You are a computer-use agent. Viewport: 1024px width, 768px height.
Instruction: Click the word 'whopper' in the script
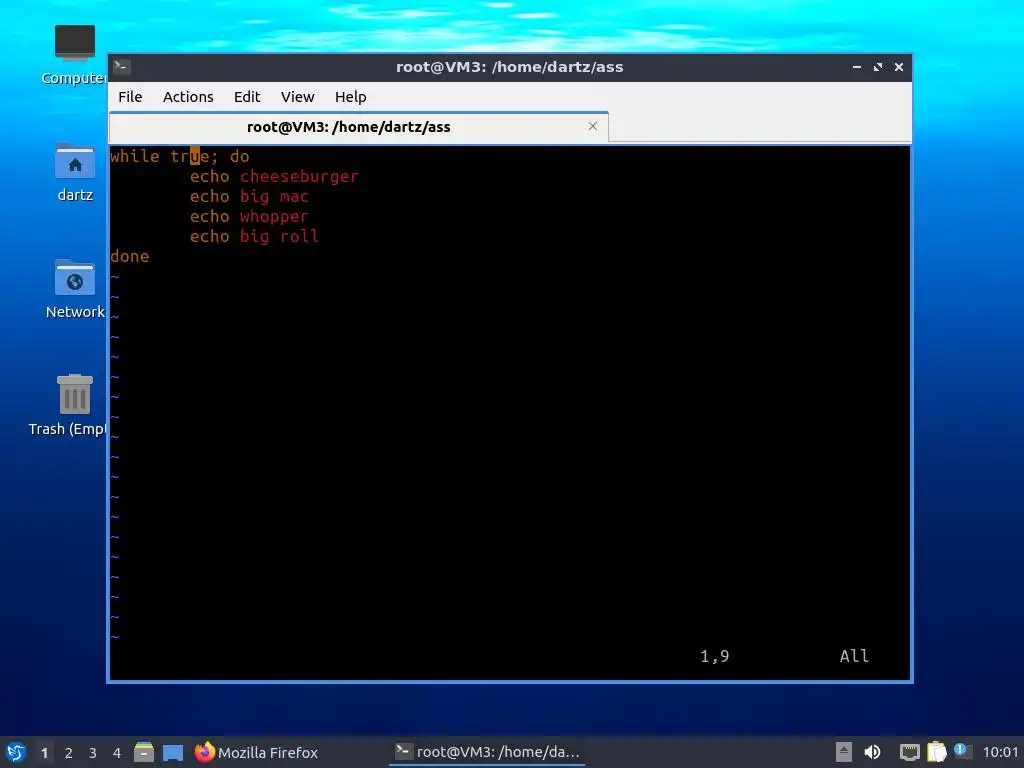tap(274, 217)
